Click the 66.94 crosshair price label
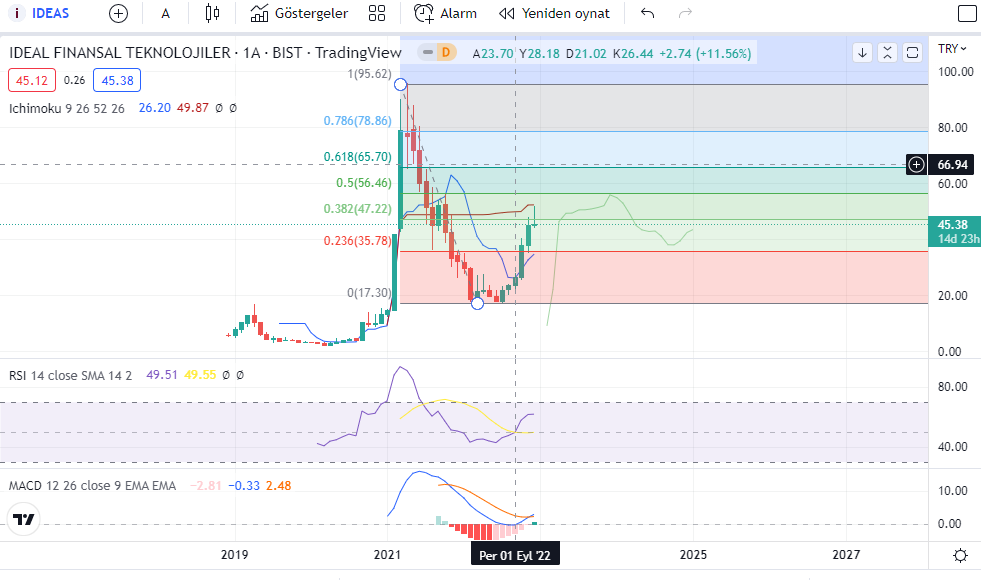This screenshot has height=580, width=981. click(x=952, y=165)
